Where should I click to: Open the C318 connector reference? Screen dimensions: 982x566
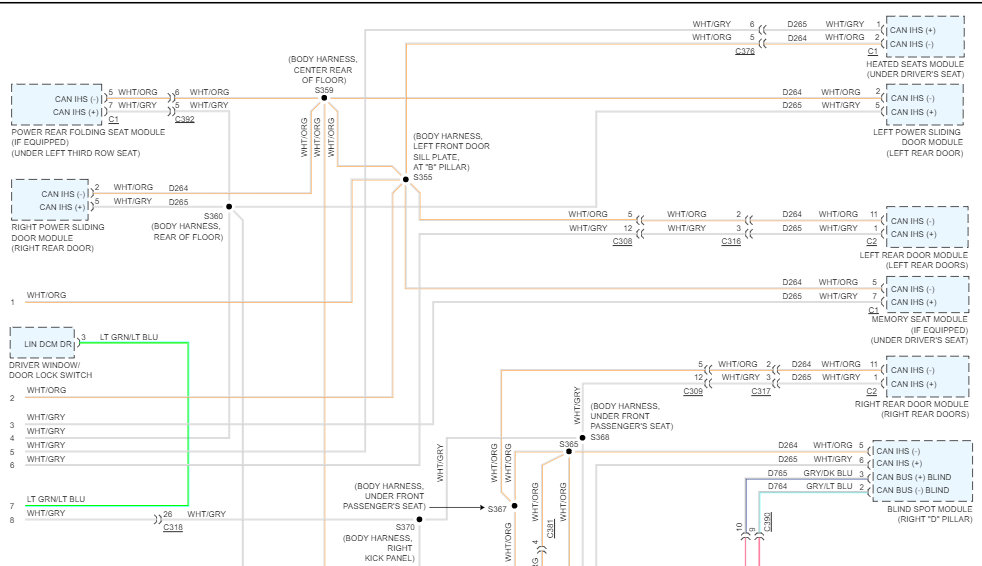(x=173, y=527)
